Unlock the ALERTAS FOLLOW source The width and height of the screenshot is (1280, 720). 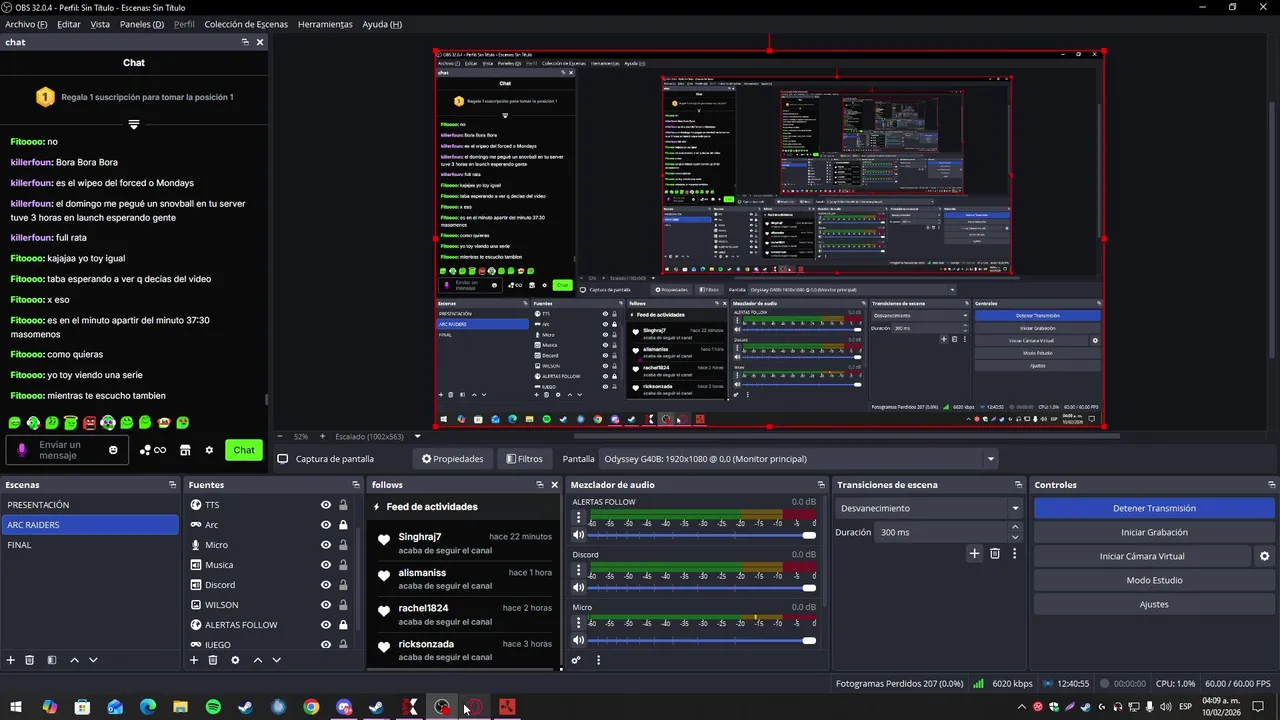[x=343, y=625]
